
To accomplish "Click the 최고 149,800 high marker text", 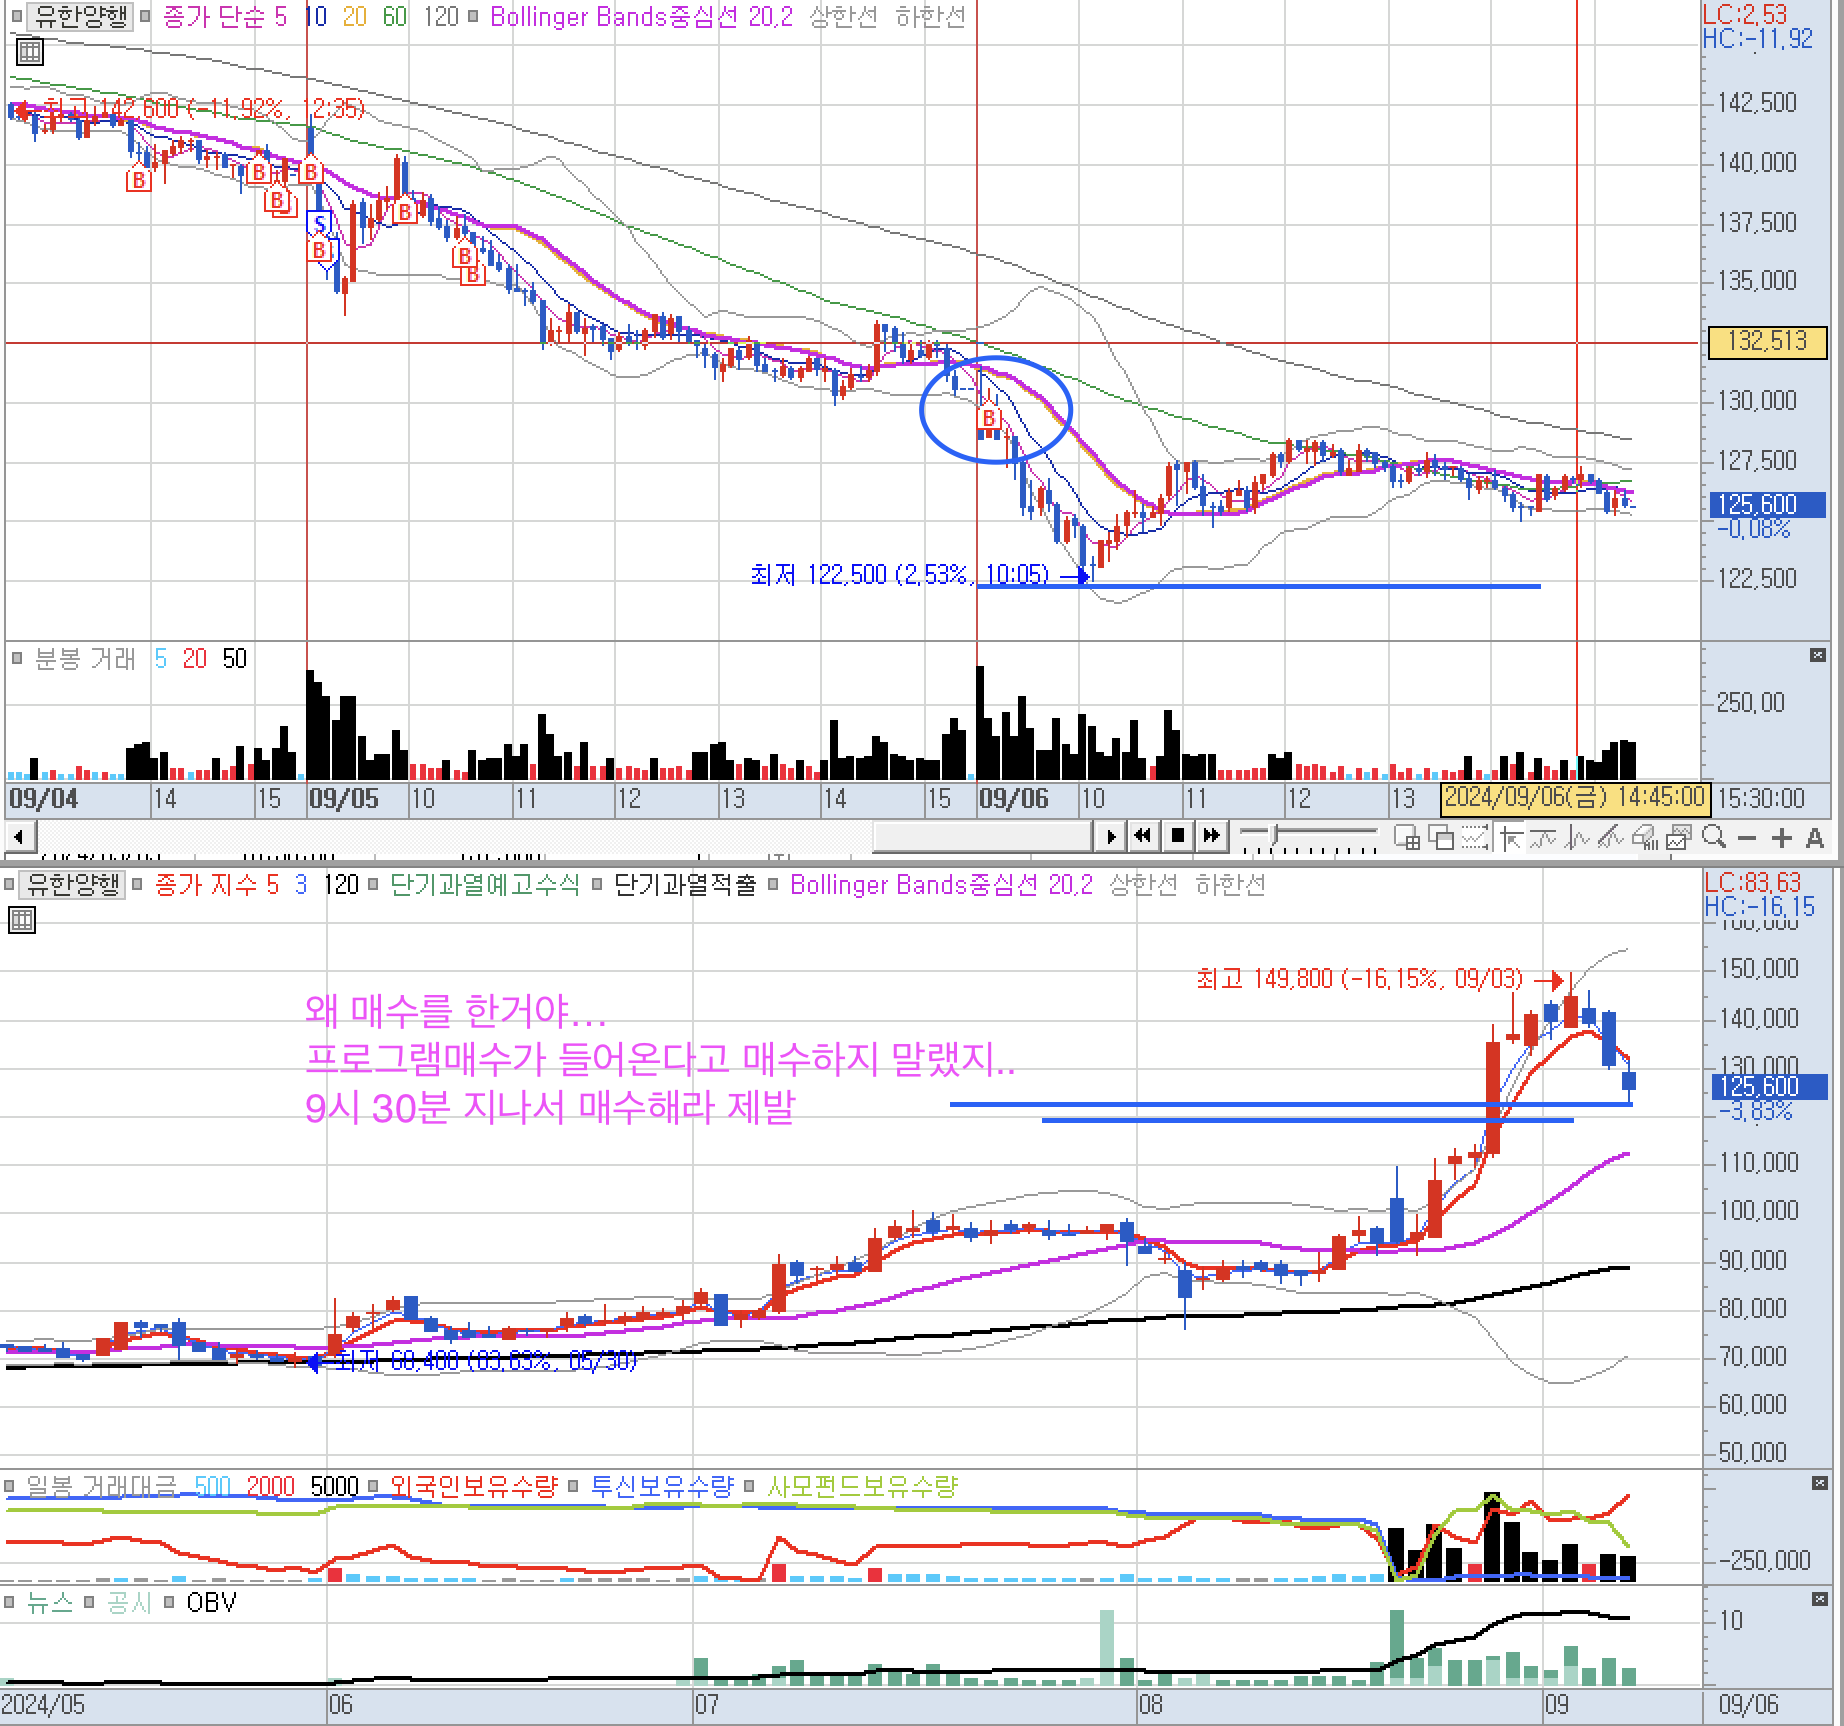I will 1359,978.
